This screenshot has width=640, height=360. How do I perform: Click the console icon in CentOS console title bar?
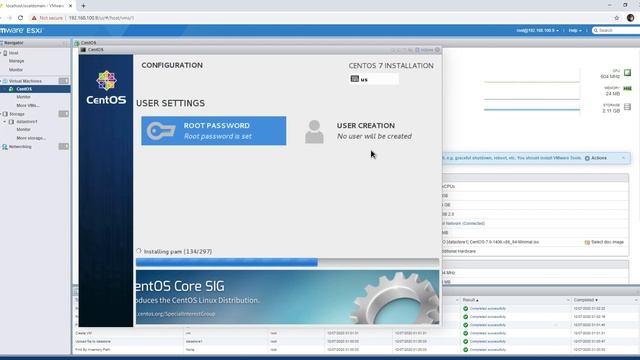point(83,50)
